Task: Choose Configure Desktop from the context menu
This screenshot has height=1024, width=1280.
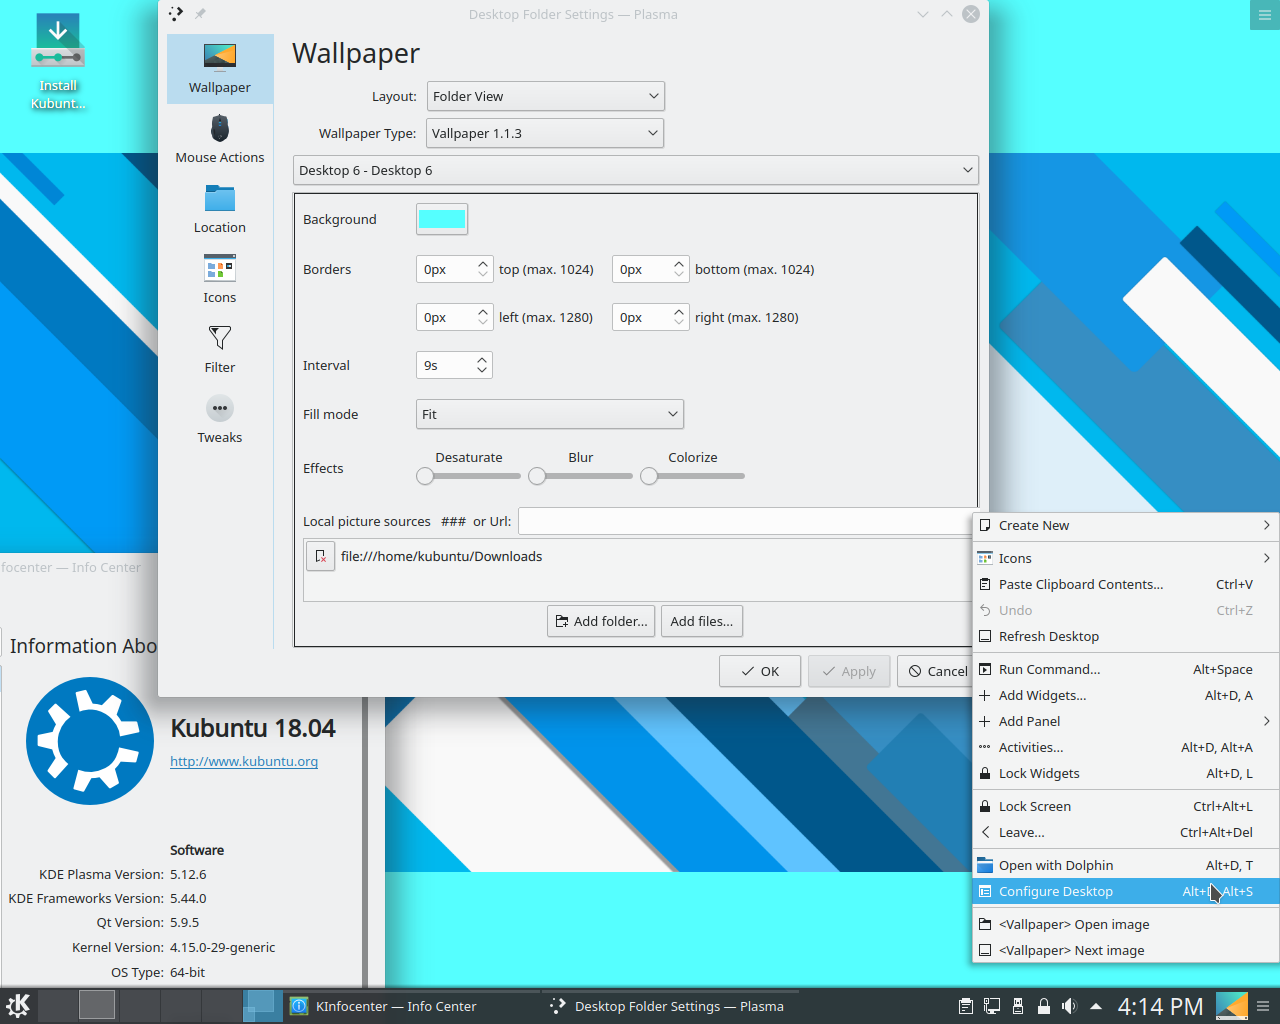Action: [1126, 891]
